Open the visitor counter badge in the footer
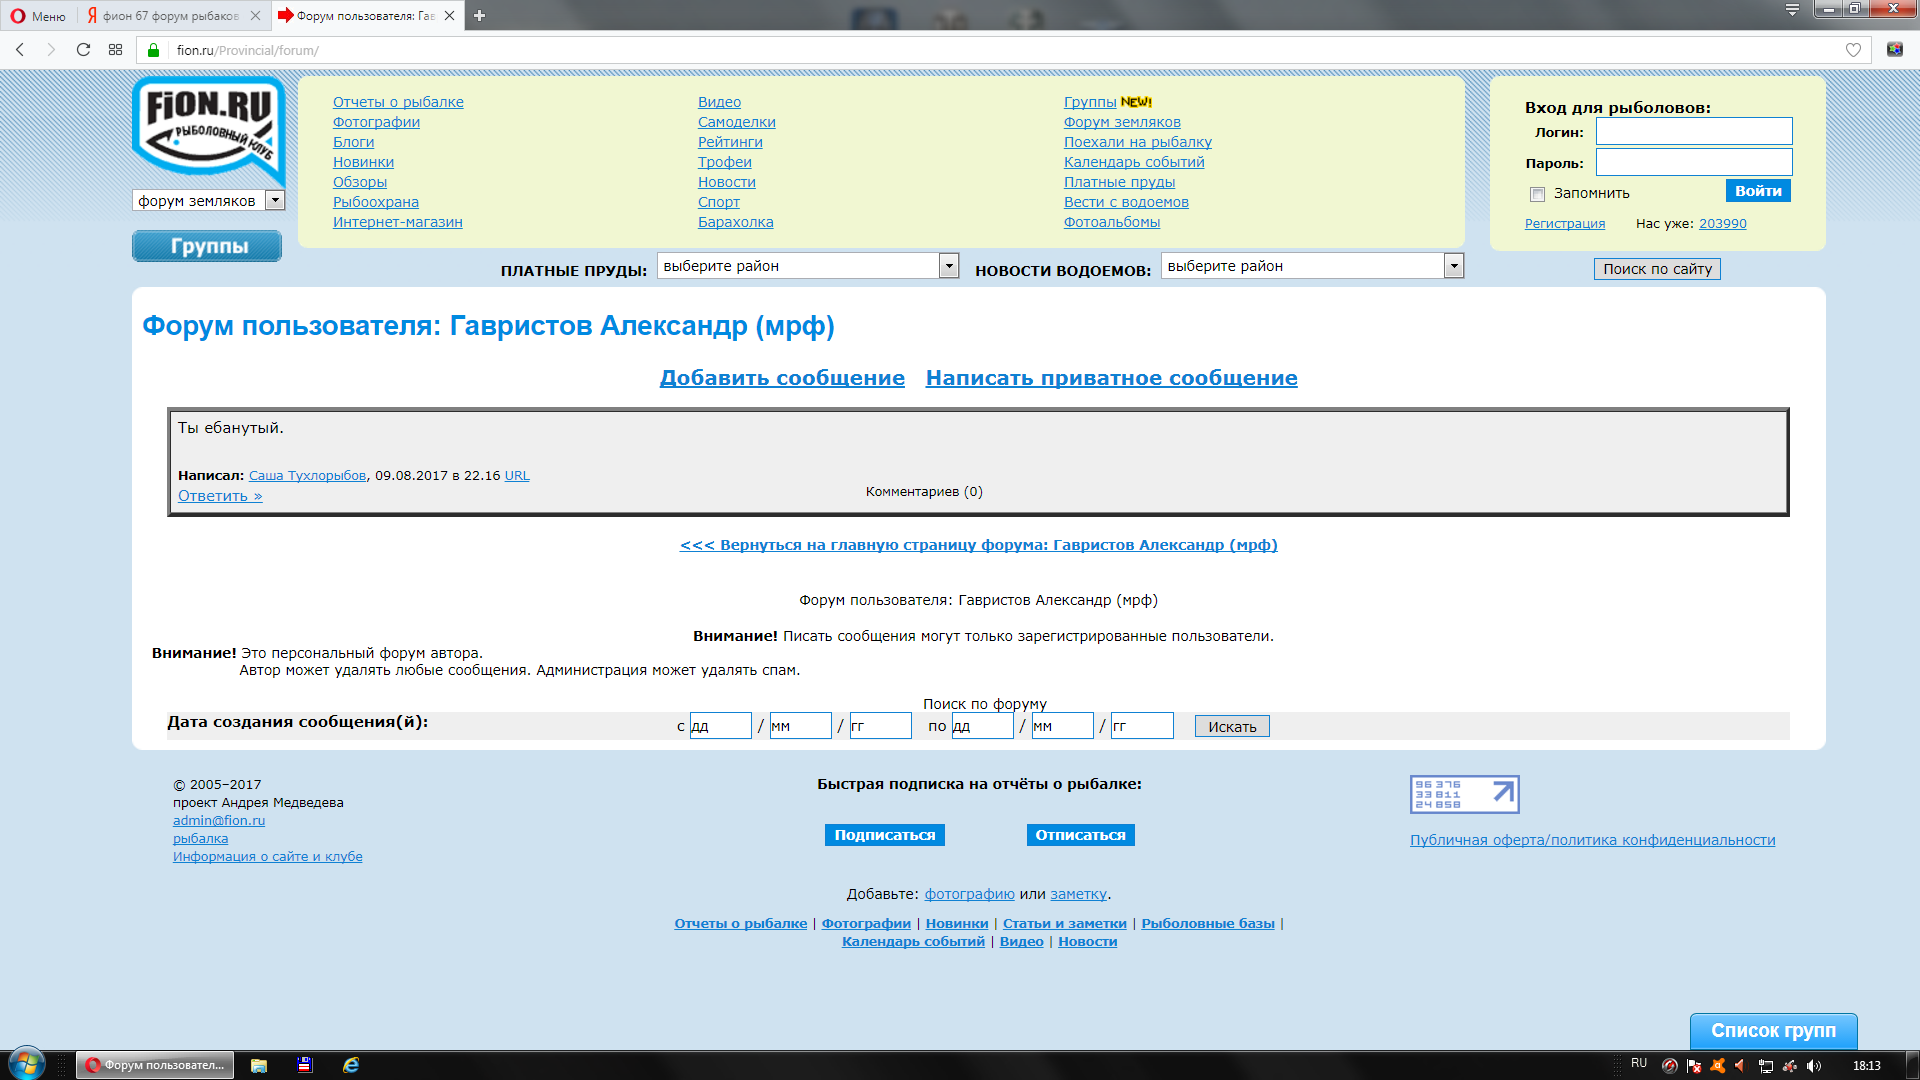Image resolution: width=1920 pixels, height=1080 pixels. tap(1464, 794)
